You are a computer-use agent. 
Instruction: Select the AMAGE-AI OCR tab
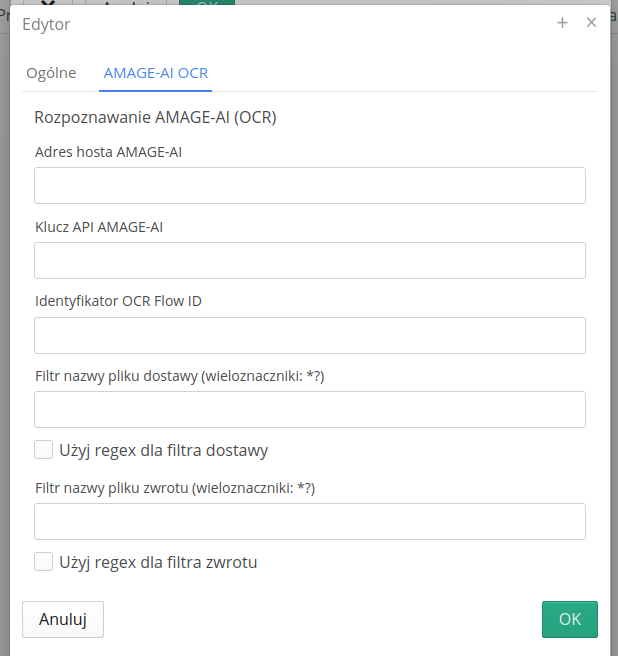155,73
